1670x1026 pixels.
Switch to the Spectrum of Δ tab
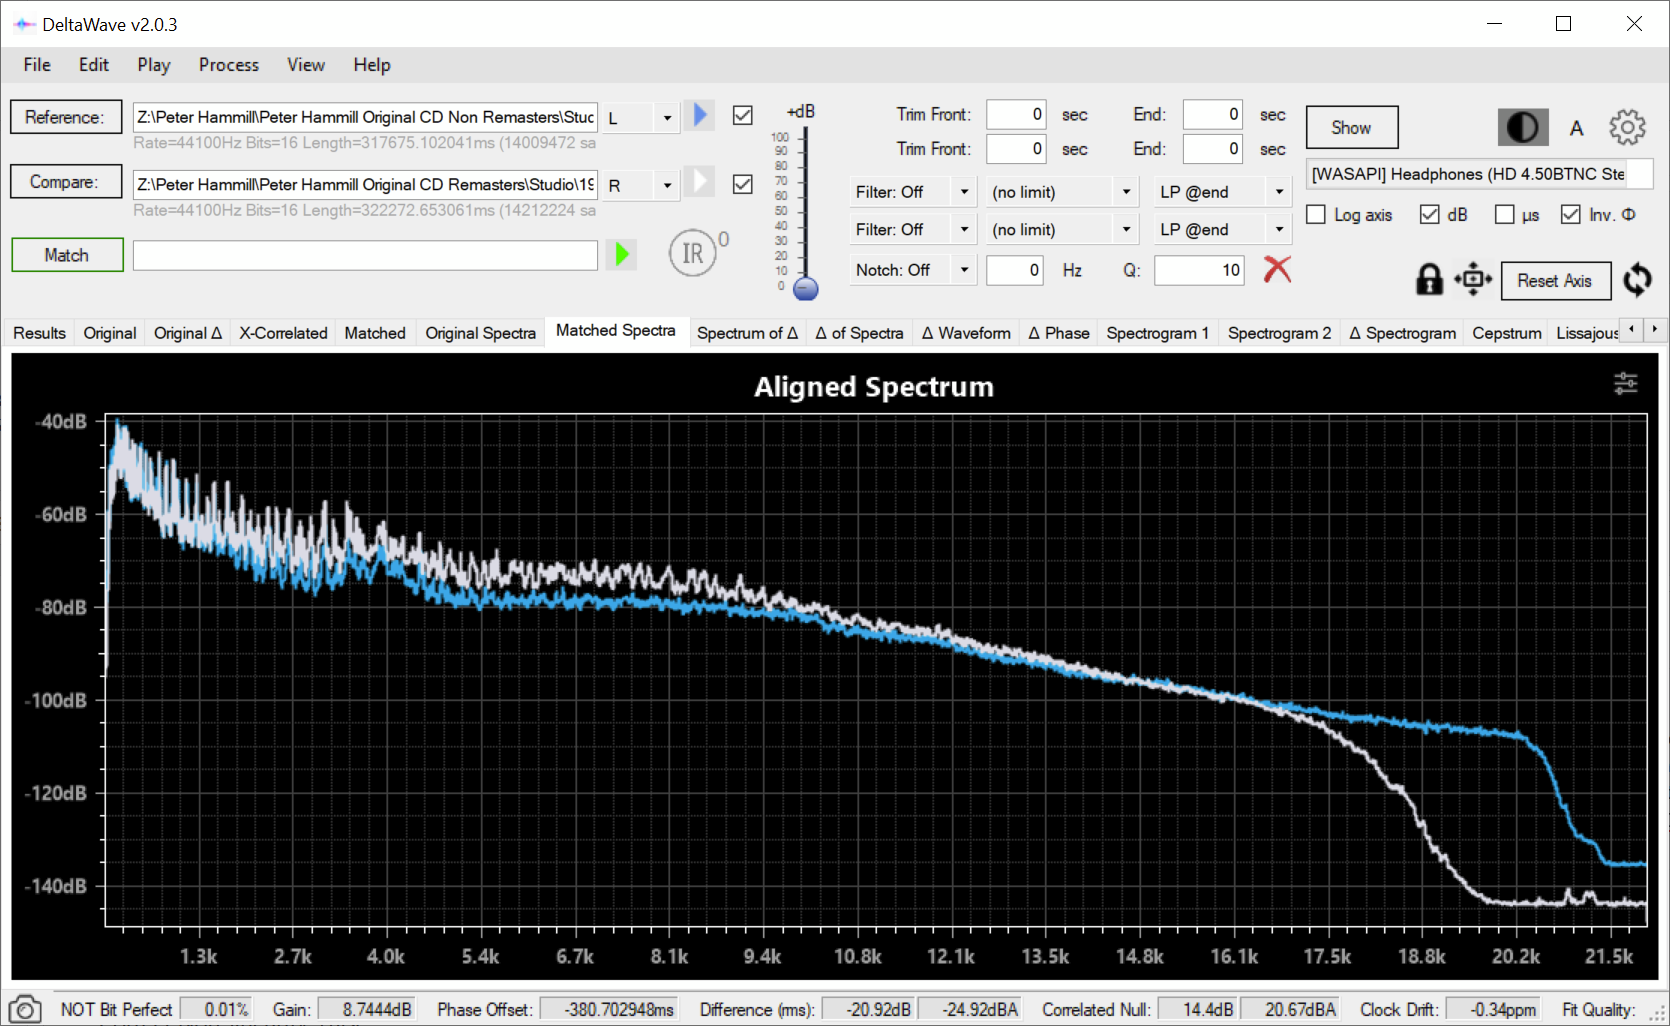747,333
